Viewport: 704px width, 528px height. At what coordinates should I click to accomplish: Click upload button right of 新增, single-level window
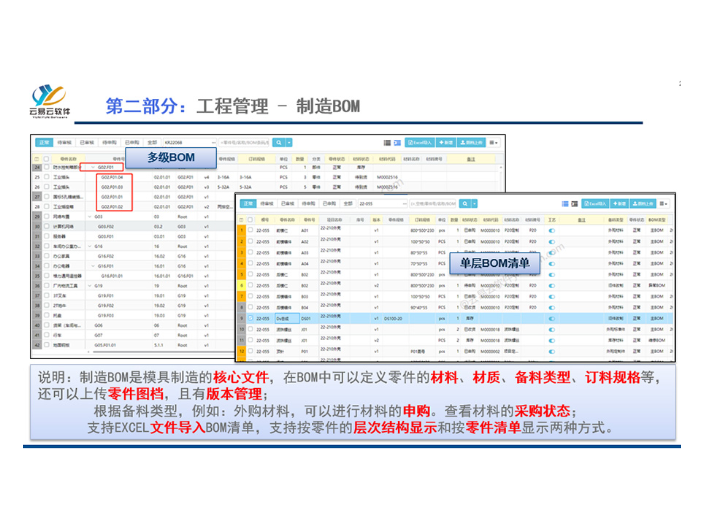643,204
